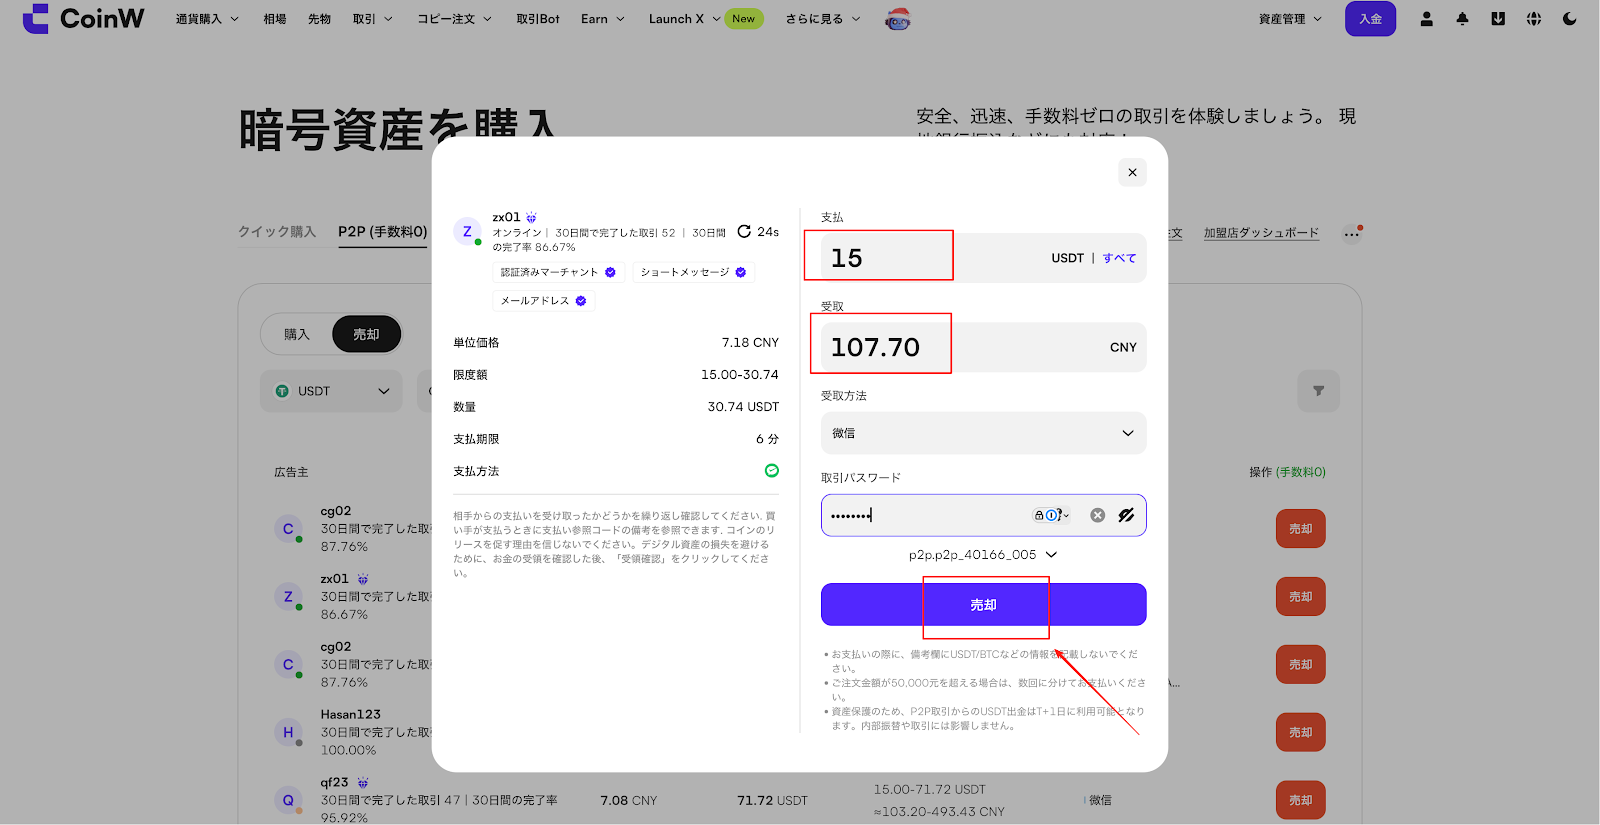
Task: Click the filter funnel icon
Action: click(1318, 391)
